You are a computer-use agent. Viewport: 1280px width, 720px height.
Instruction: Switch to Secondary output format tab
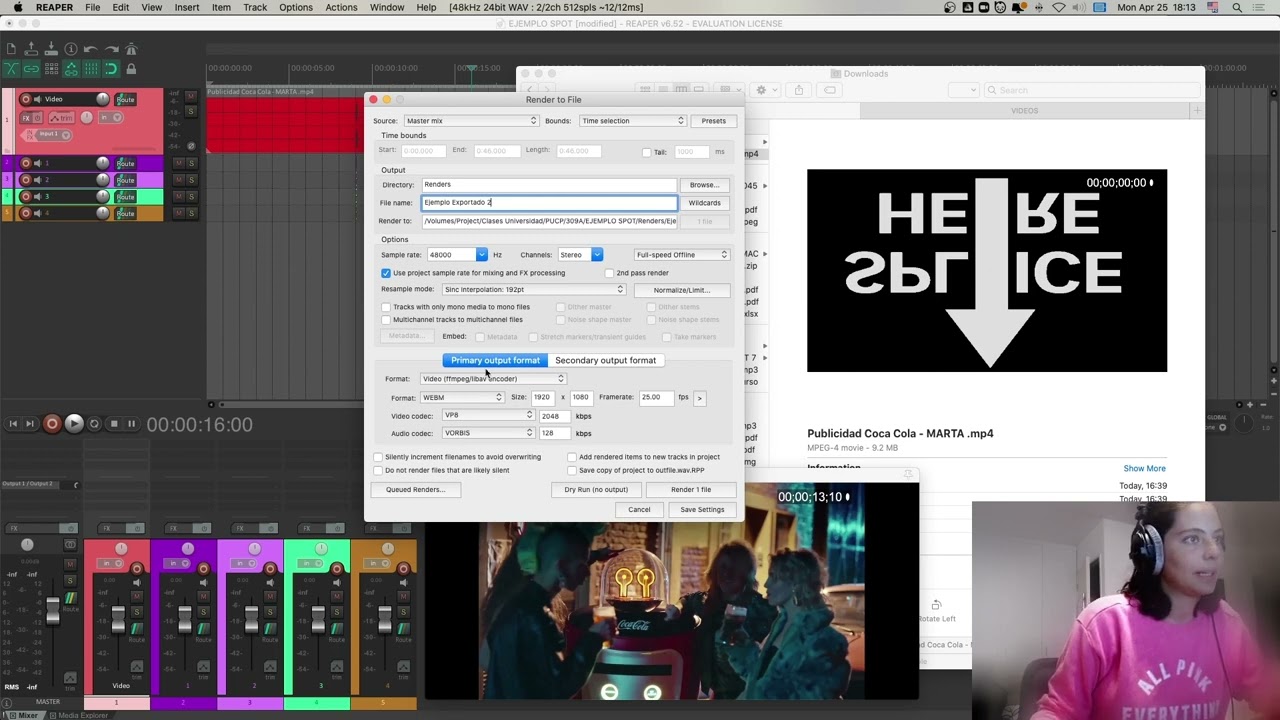click(605, 360)
